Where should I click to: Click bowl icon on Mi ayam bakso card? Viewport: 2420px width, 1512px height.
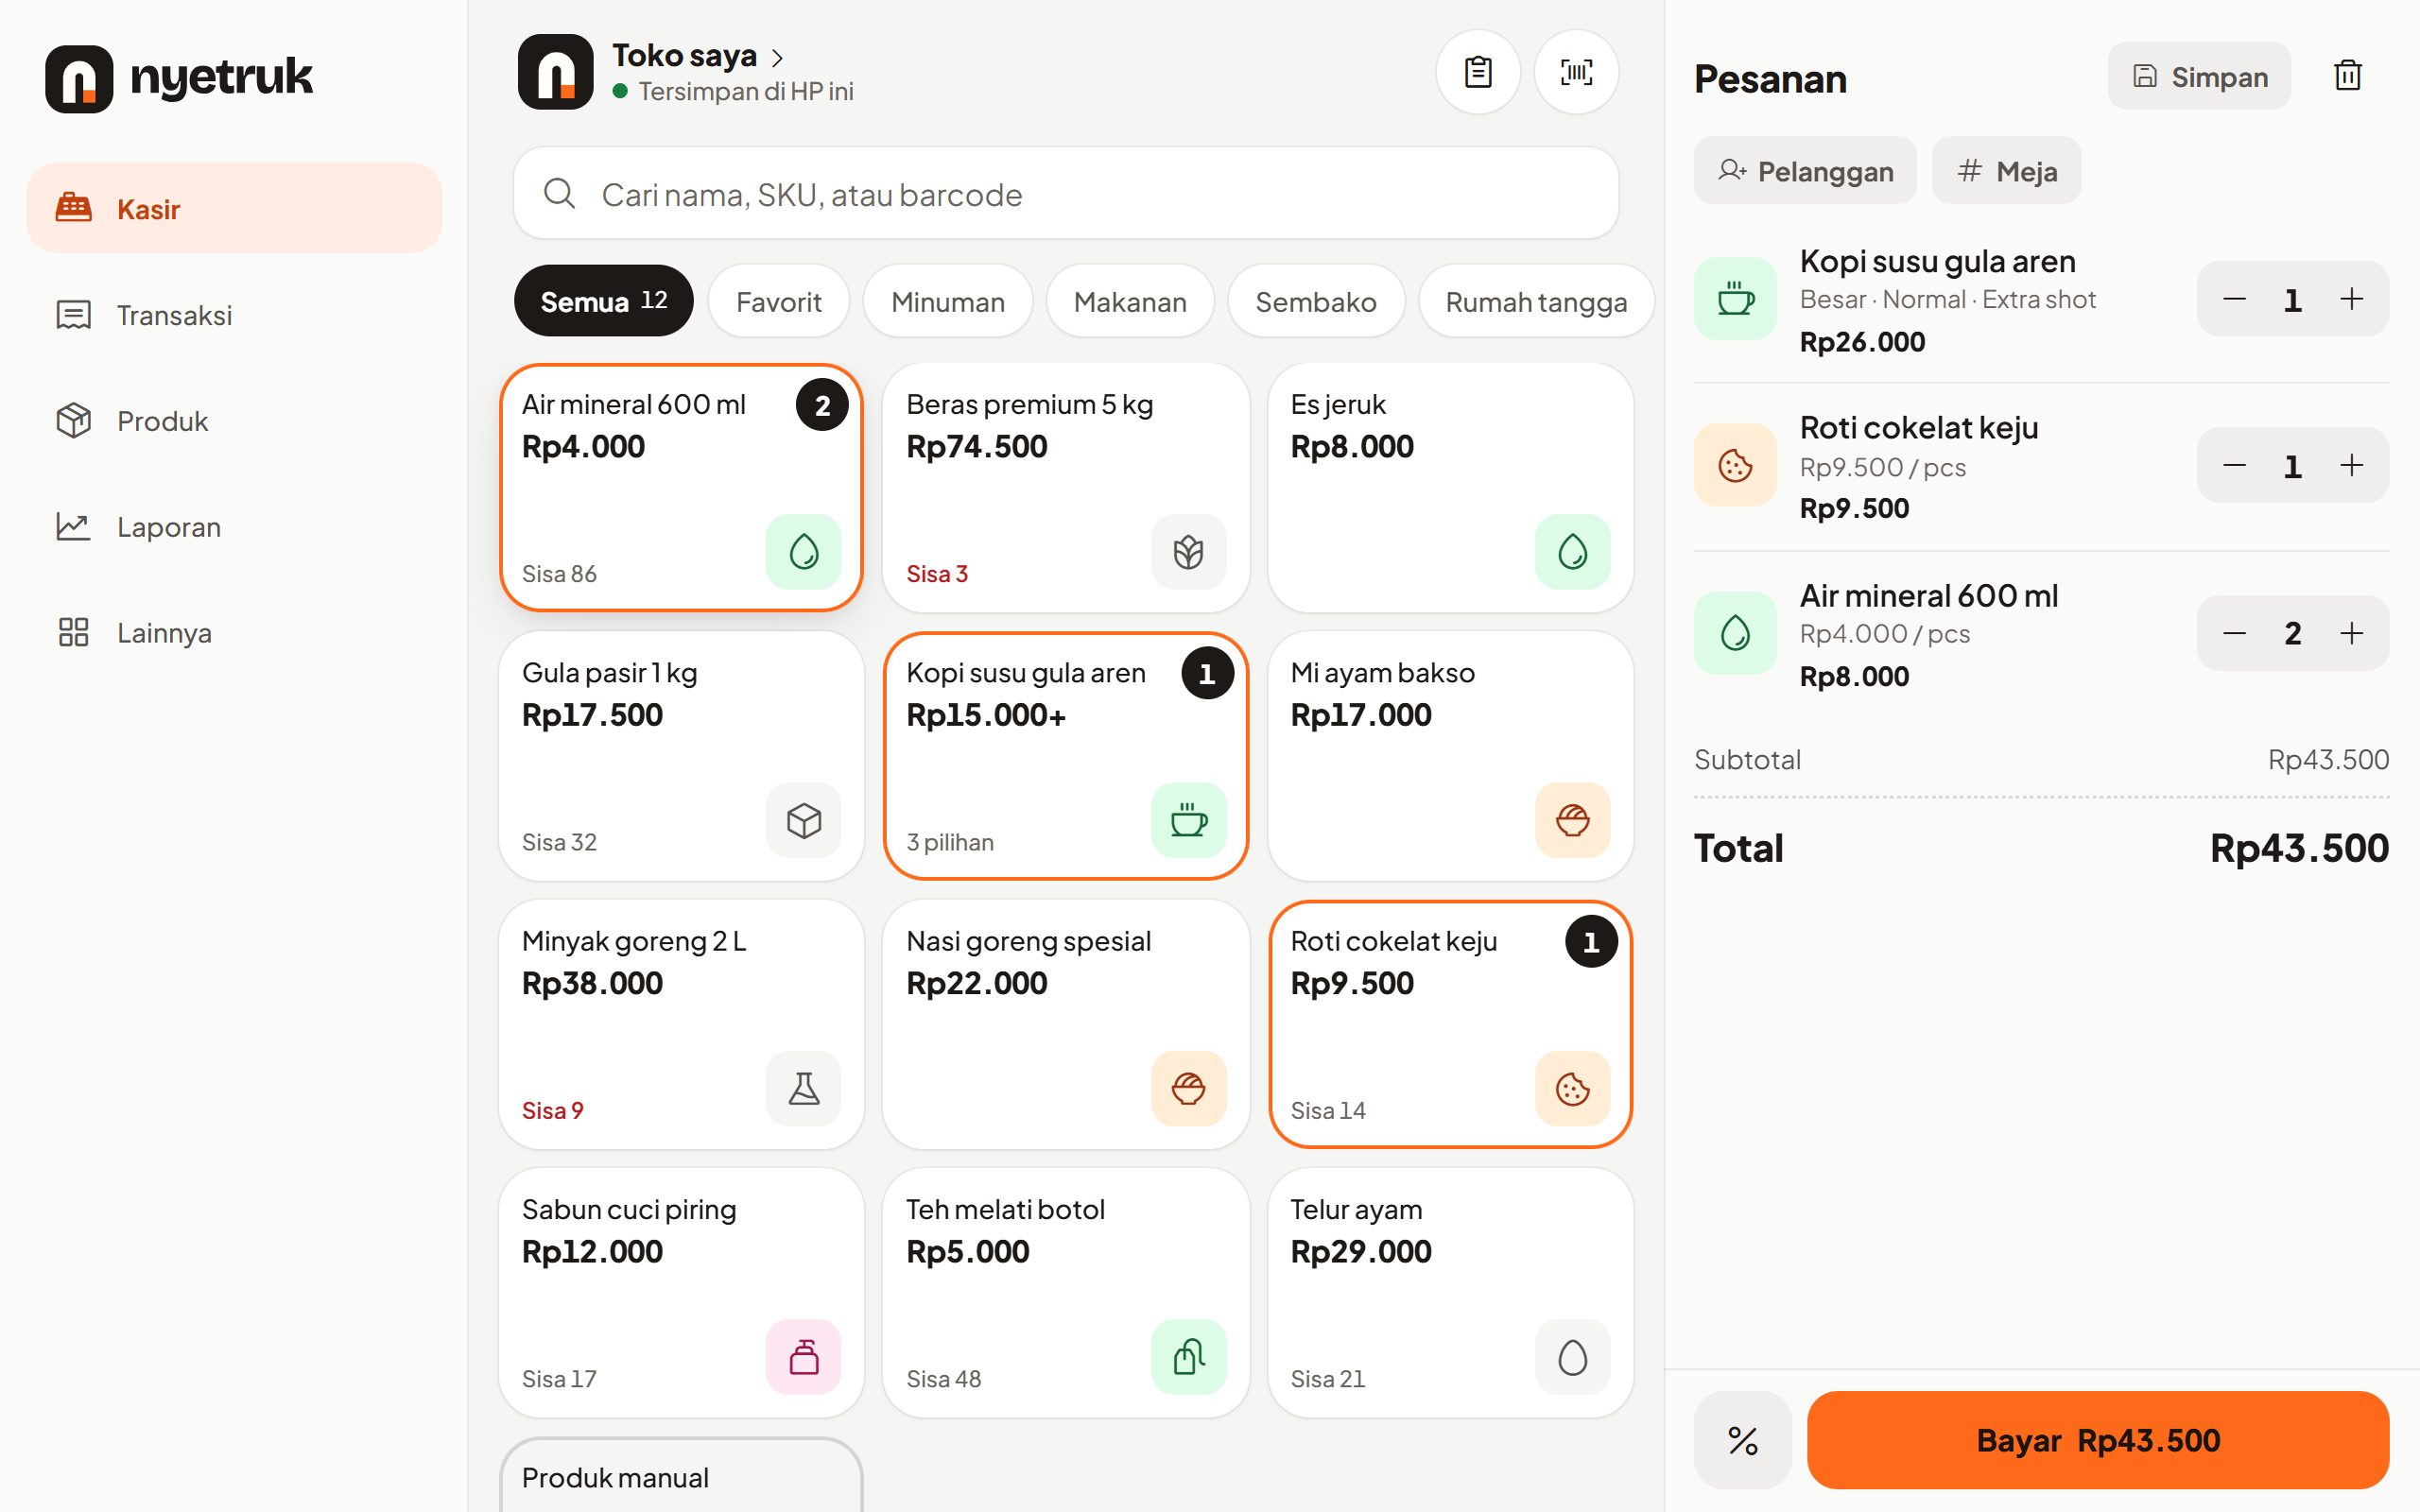pos(1572,820)
